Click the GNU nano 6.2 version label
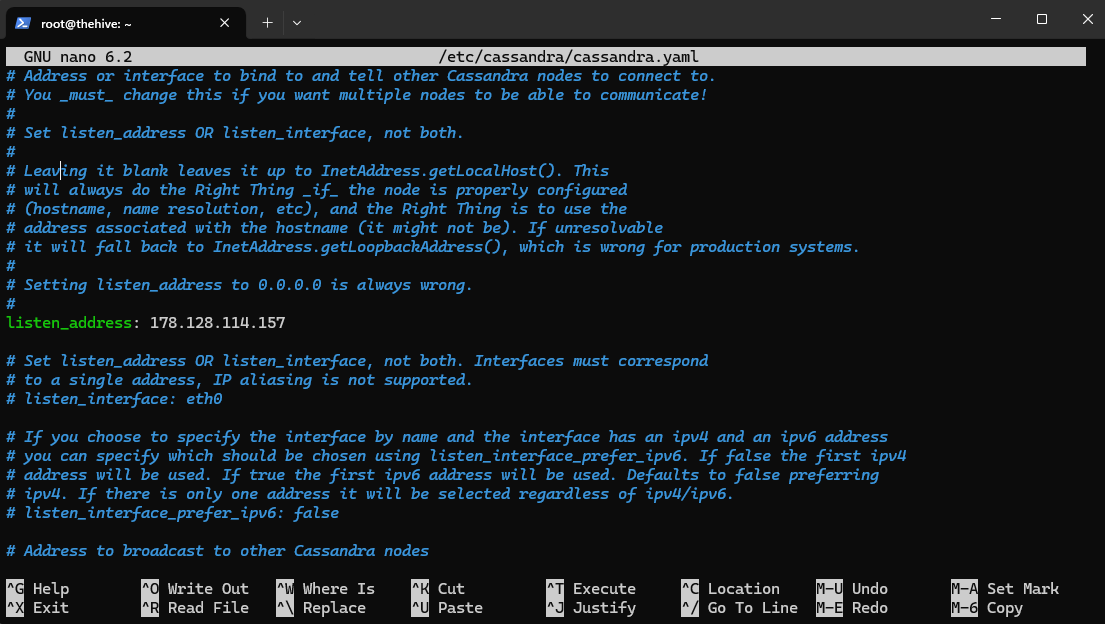The width and height of the screenshot is (1105, 624). pos(78,56)
